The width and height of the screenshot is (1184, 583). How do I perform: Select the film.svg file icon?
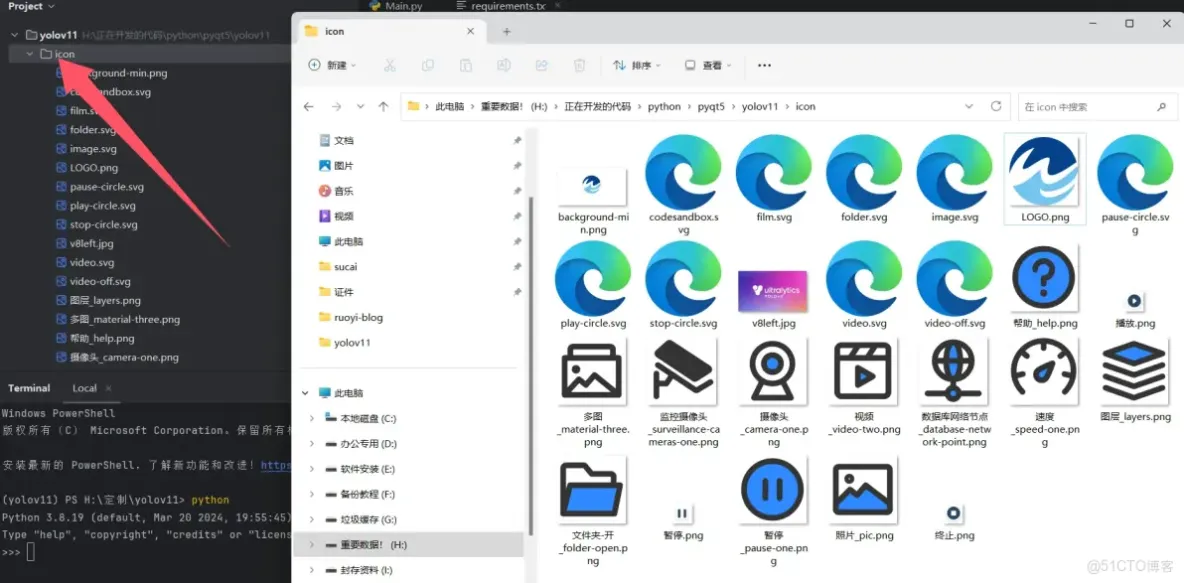774,172
